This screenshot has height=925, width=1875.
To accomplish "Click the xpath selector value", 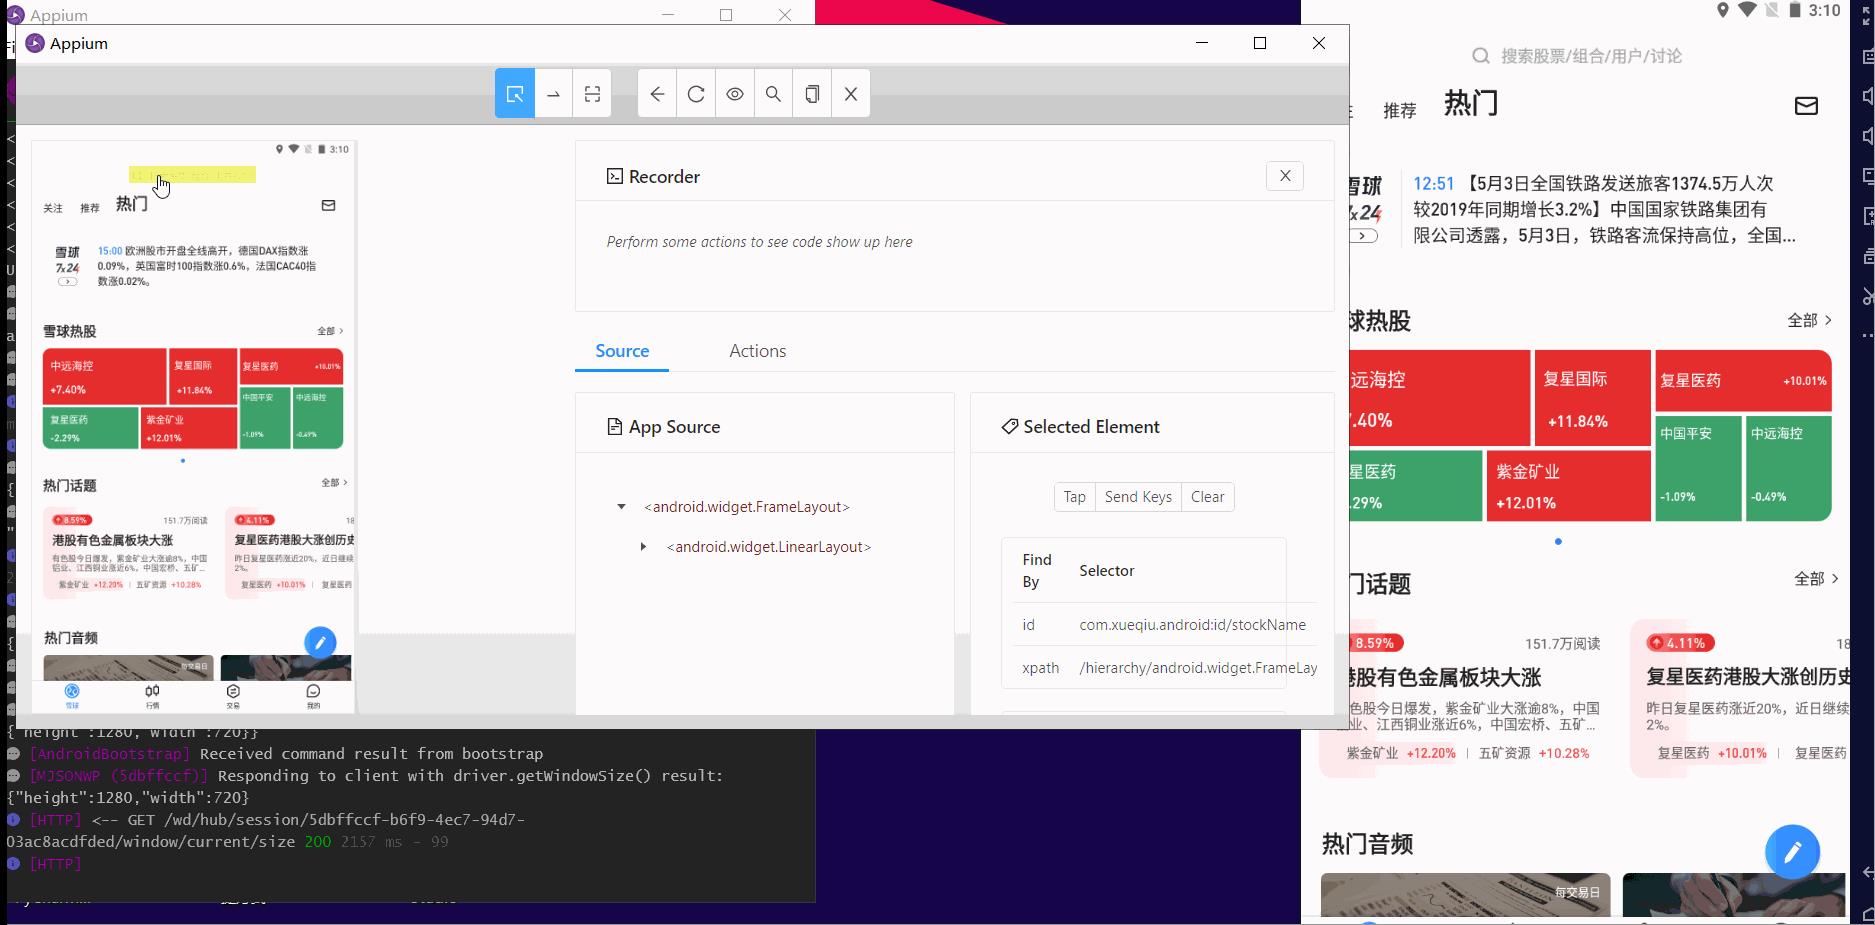I will (x=1198, y=668).
